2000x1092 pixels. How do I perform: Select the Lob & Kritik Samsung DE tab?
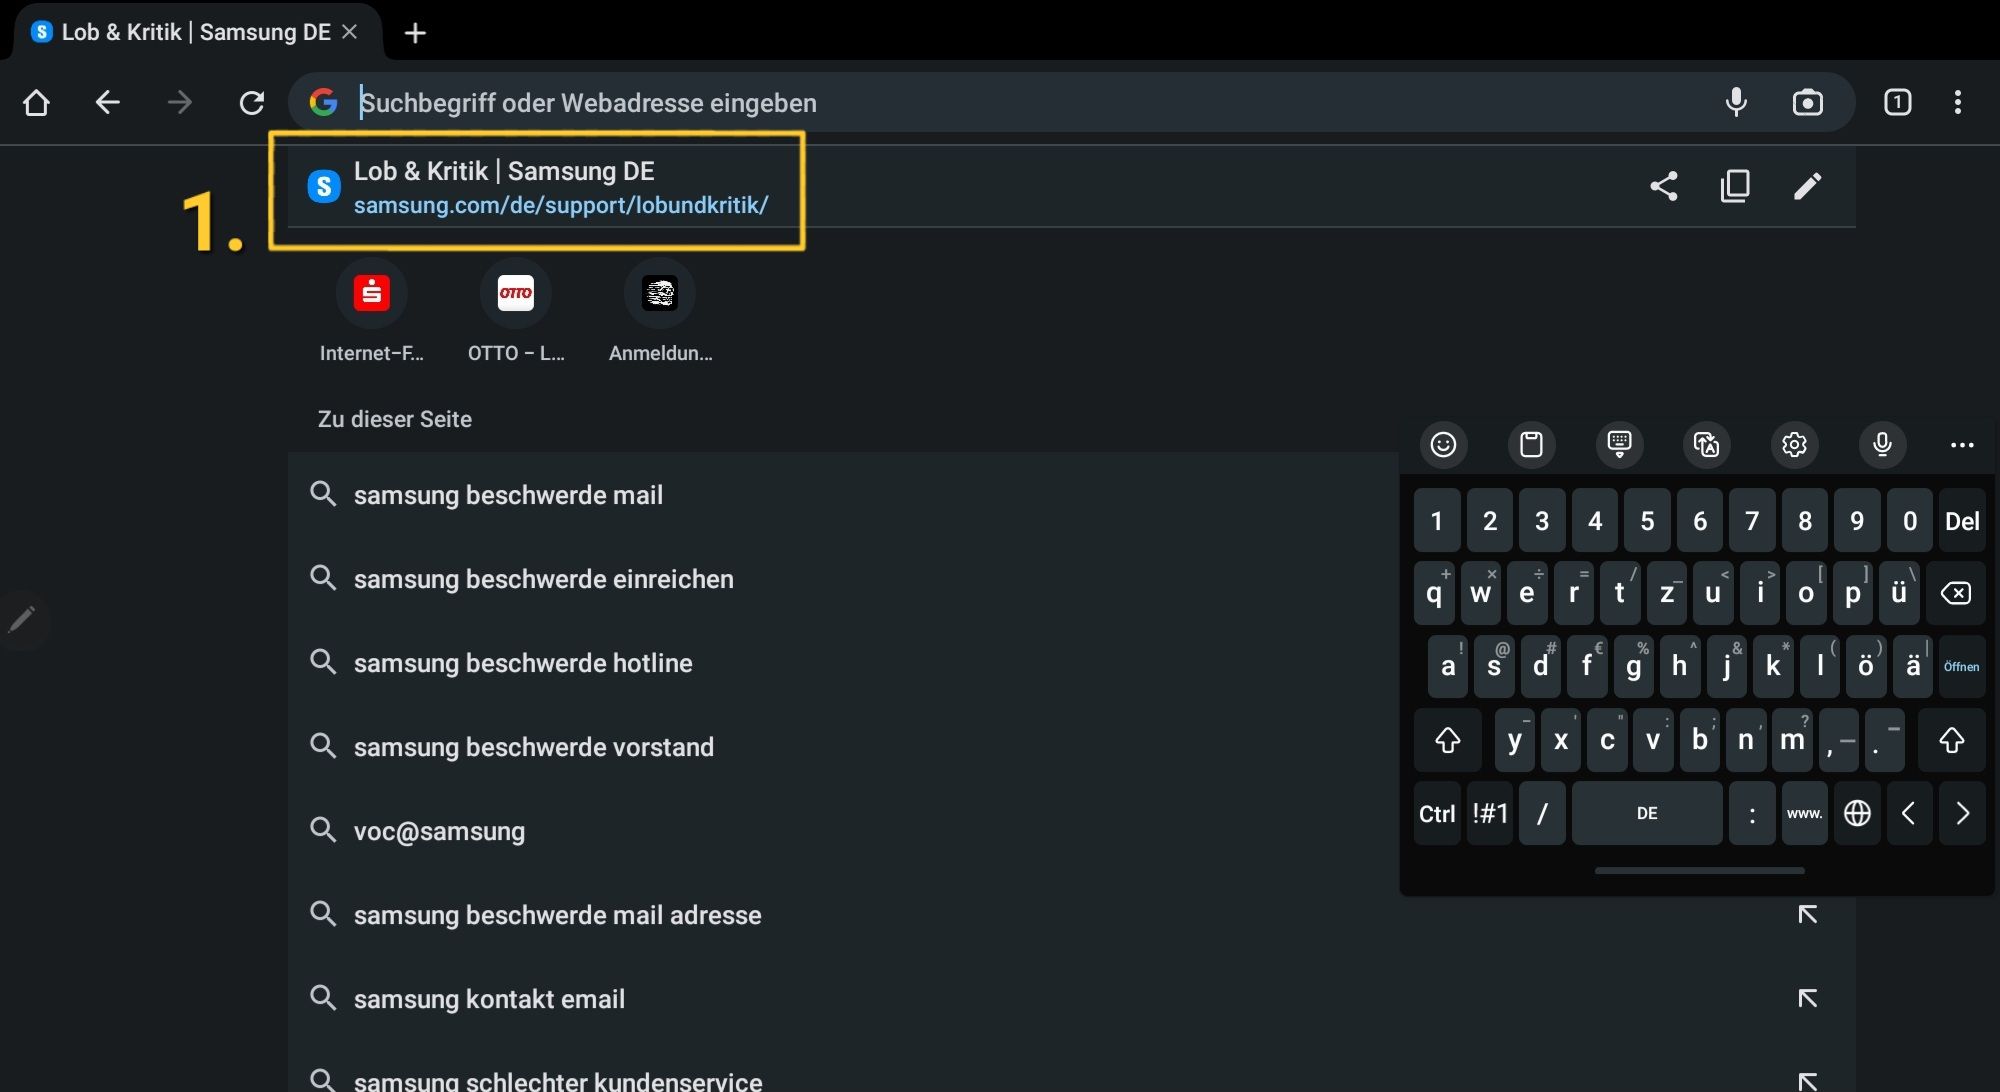pyautogui.click(x=196, y=32)
